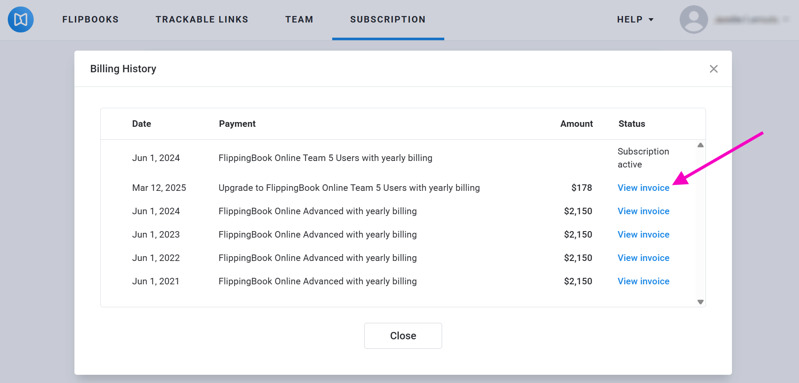
Task: View invoice for Jun 1, 2021 payment
Action: tap(643, 282)
